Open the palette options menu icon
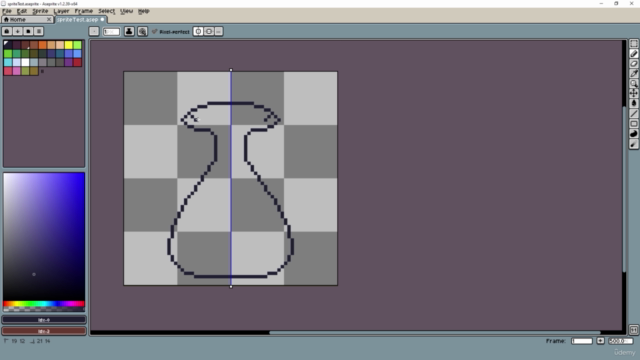 [x=39, y=31]
